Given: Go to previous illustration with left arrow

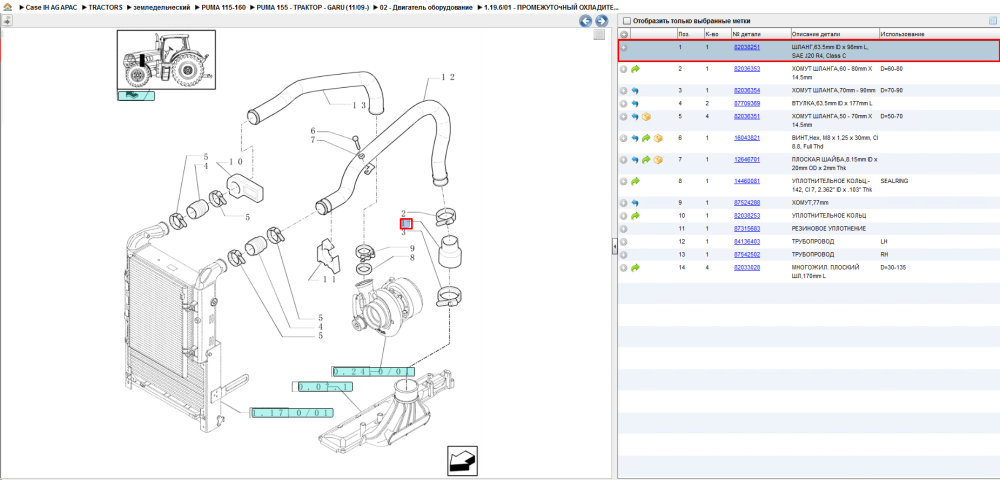Looking at the screenshot, I should pos(585,21).
